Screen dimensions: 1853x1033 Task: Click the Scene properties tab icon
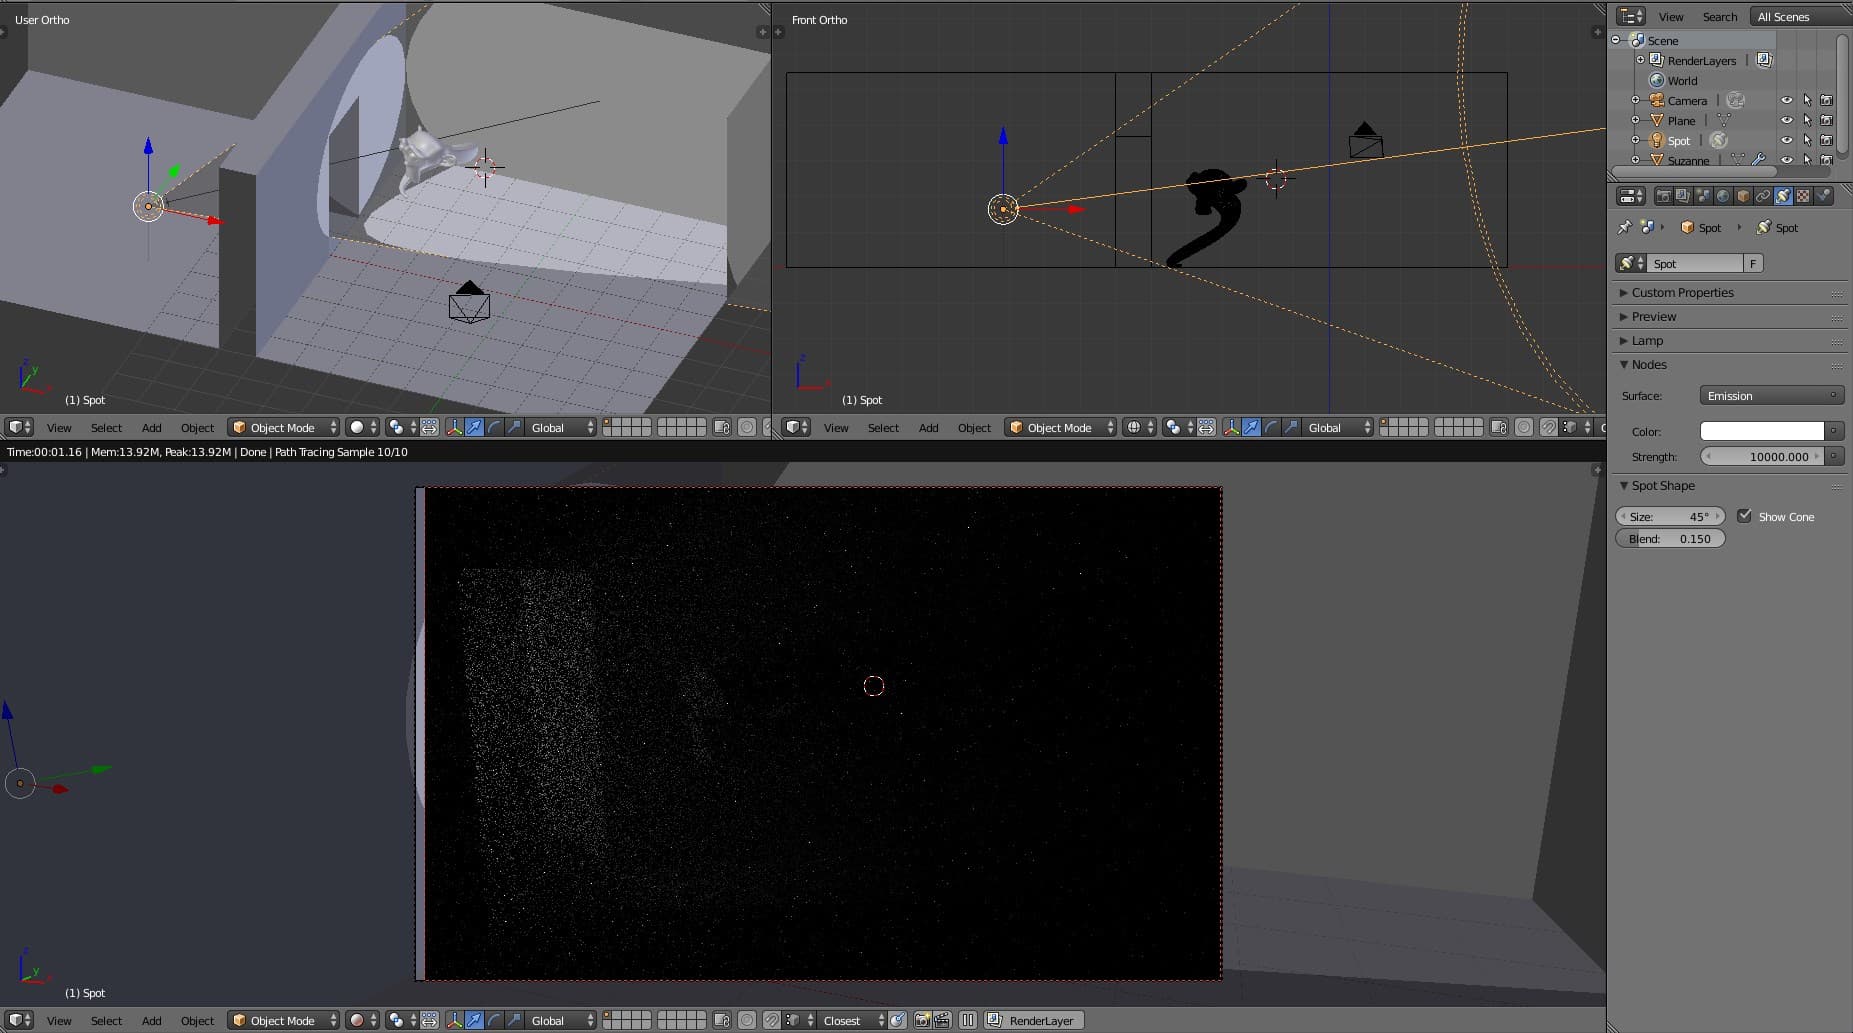pos(1703,196)
